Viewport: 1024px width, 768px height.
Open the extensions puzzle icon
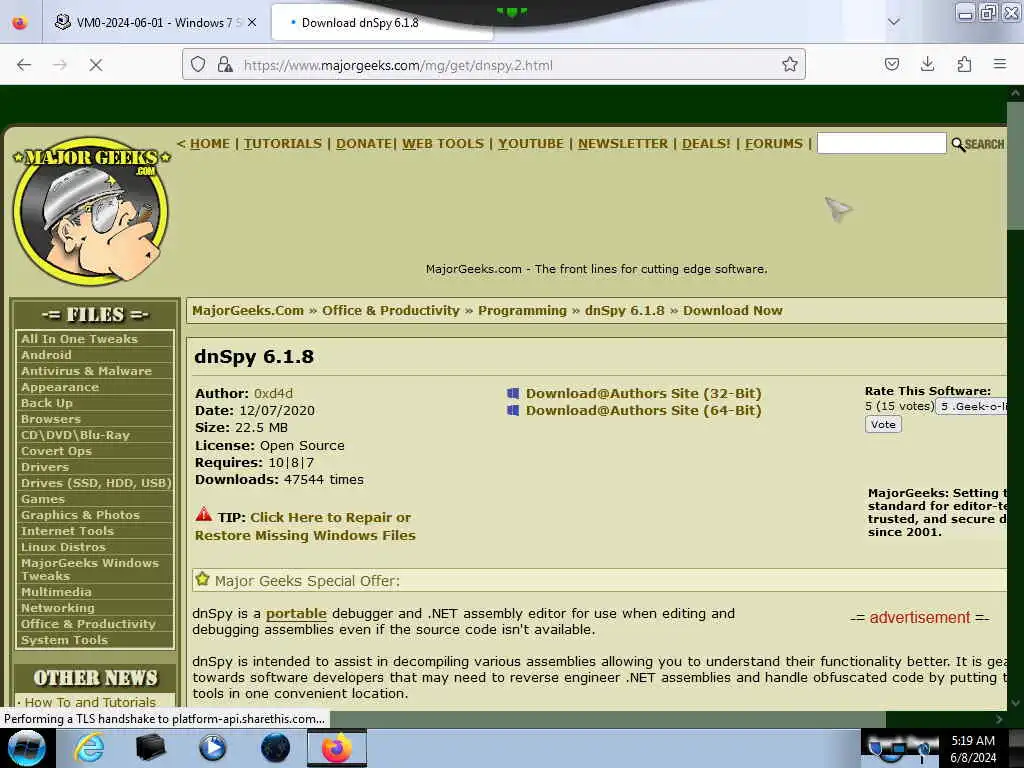pyautogui.click(x=964, y=64)
